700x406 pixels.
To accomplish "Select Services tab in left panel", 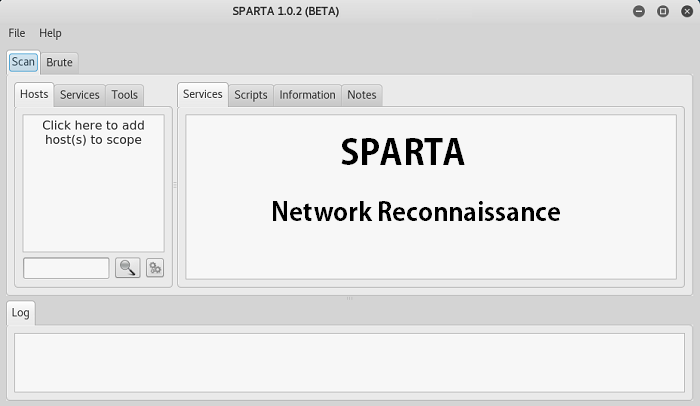I will pyautogui.click(x=80, y=95).
